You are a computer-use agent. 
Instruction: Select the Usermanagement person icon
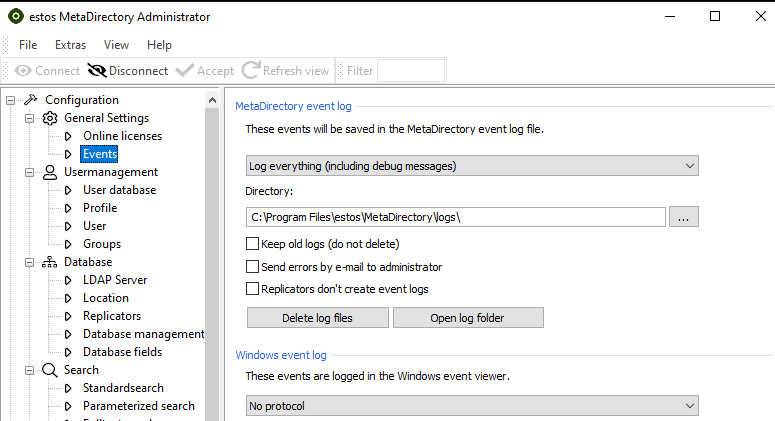pyautogui.click(x=50, y=172)
